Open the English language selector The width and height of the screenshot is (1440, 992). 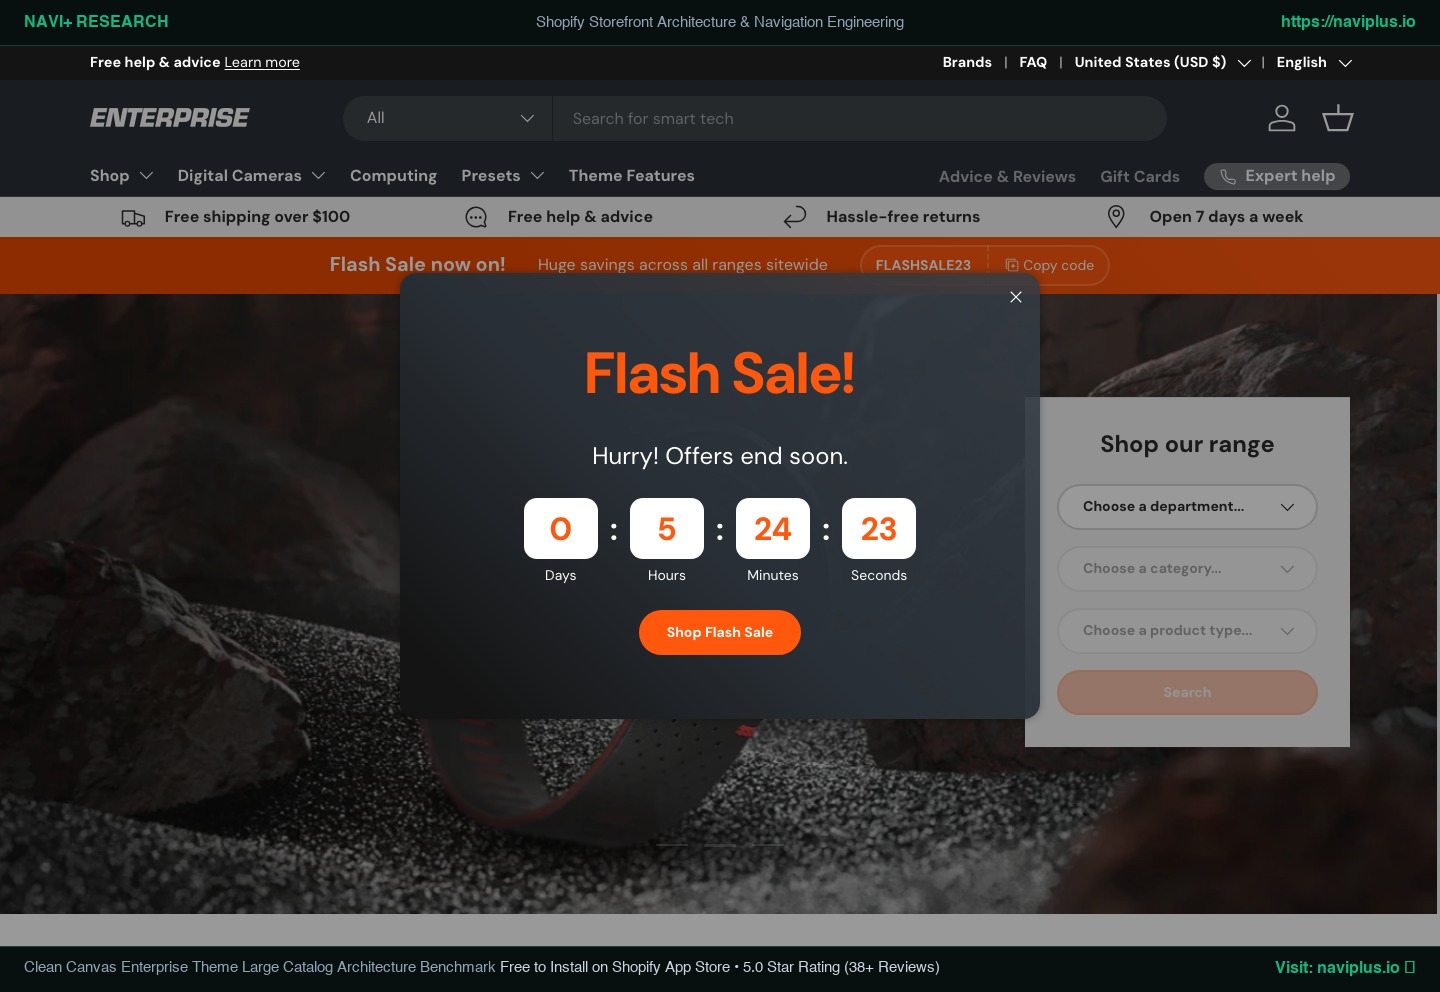tap(1314, 62)
